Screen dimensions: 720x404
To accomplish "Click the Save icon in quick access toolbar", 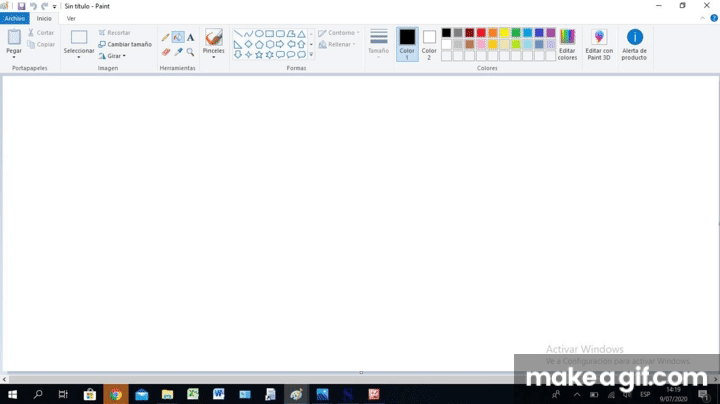I will click(21, 6).
